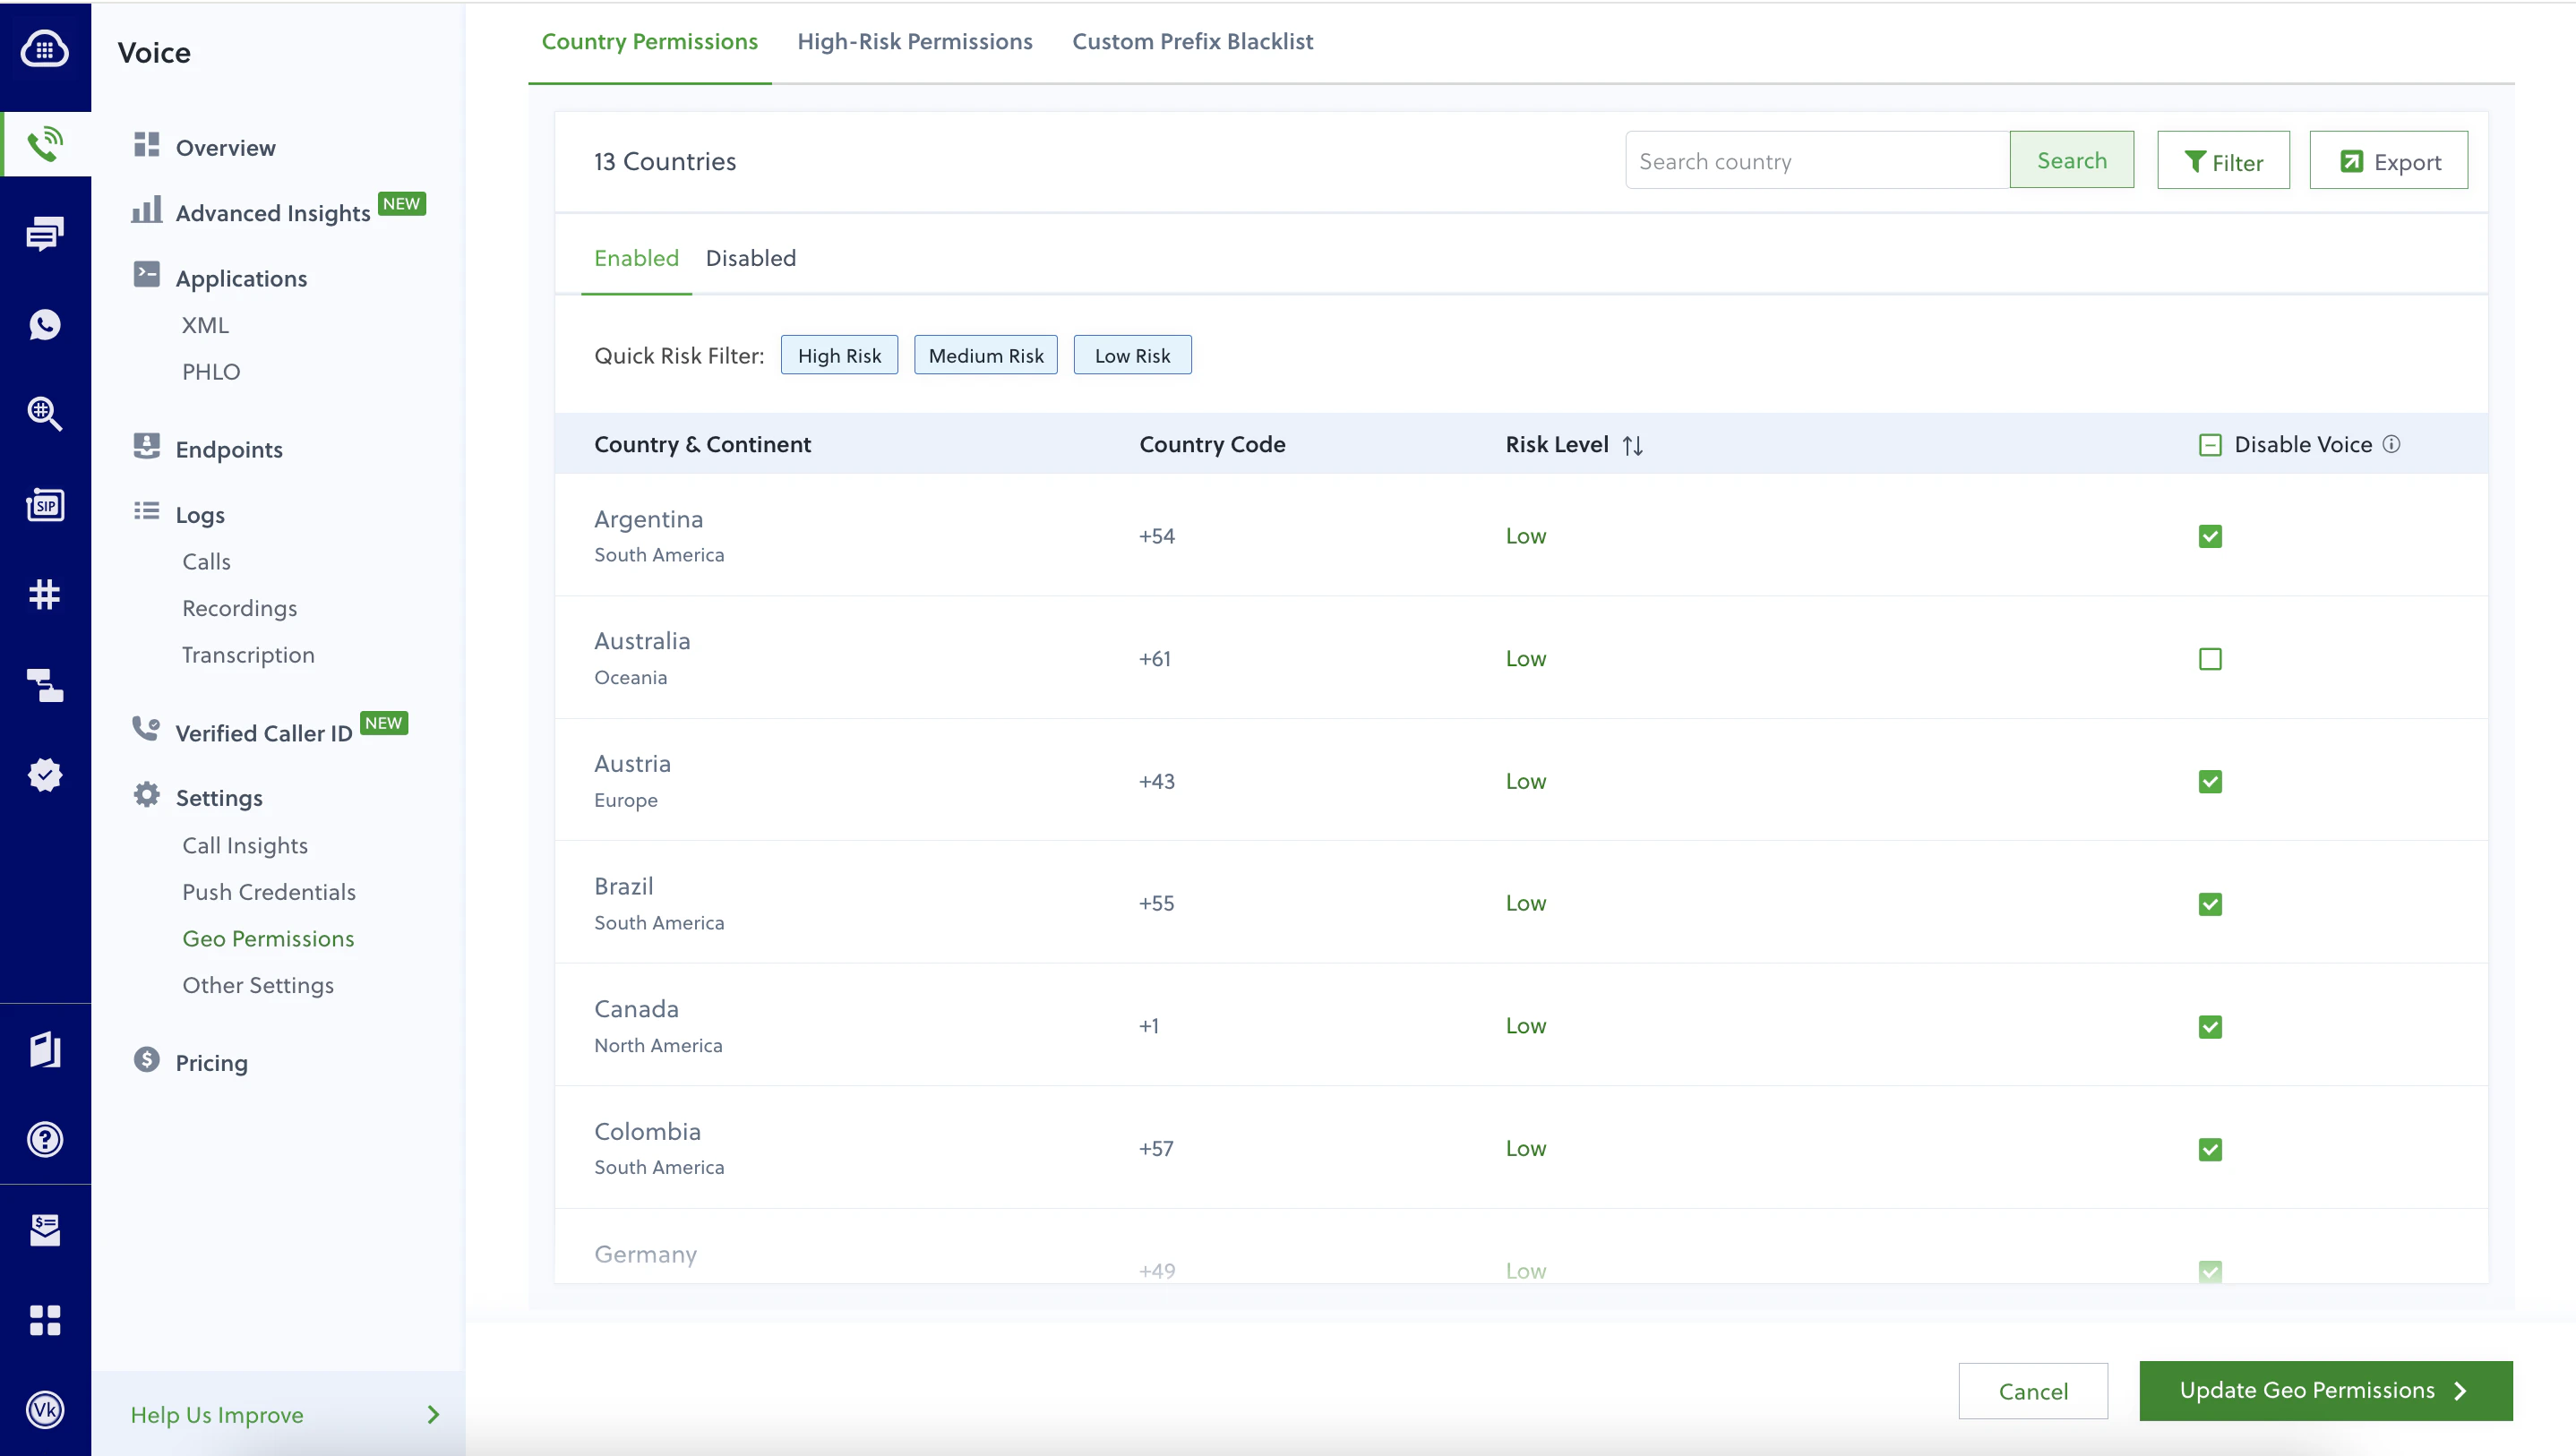Open the Messaging panel in the sidebar
This screenshot has width=2576, height=1456.
coord(45,233)
